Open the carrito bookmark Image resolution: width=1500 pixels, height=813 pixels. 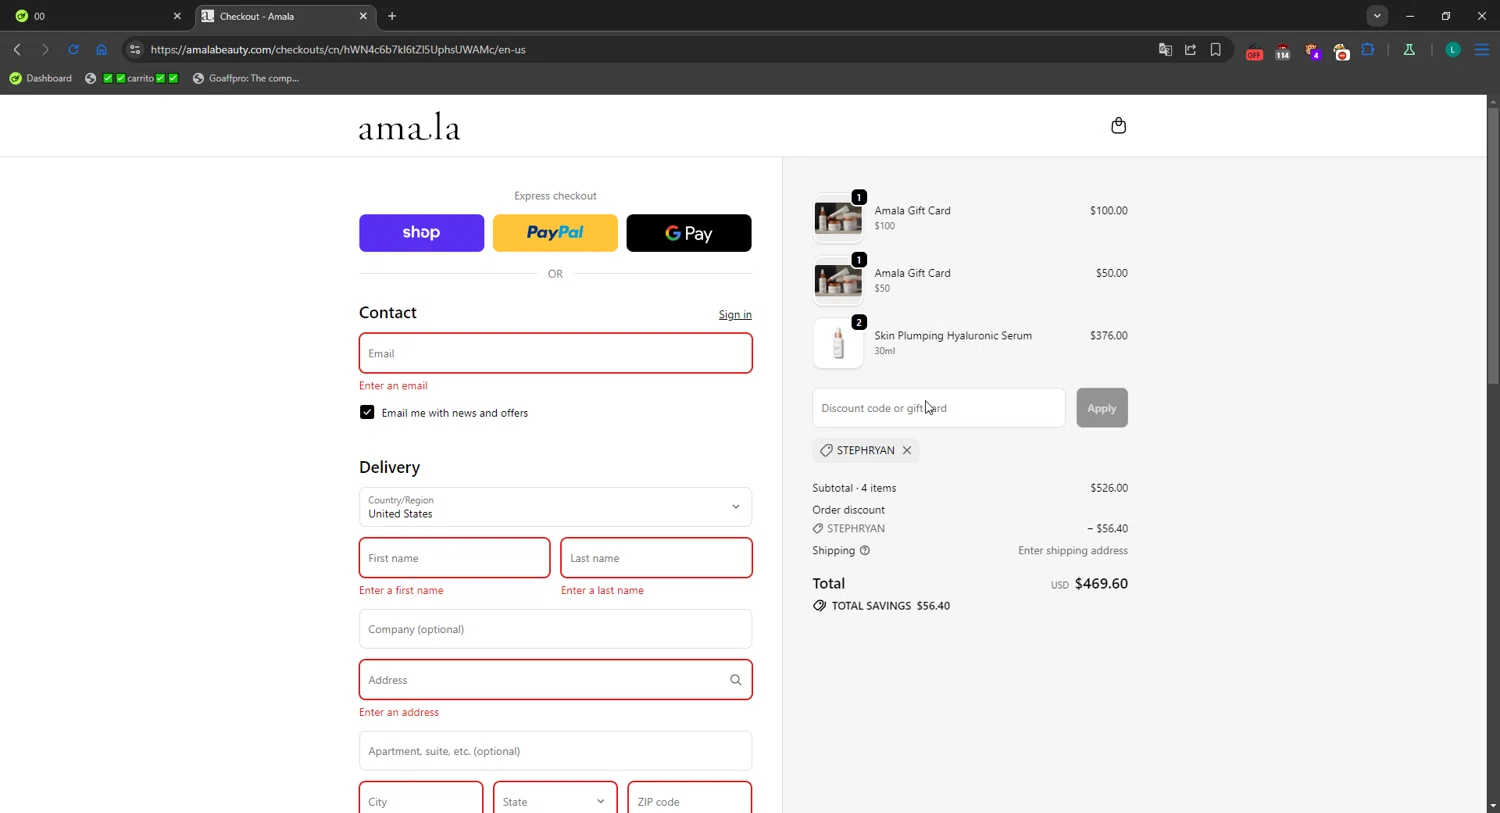(x=132, y=78)
